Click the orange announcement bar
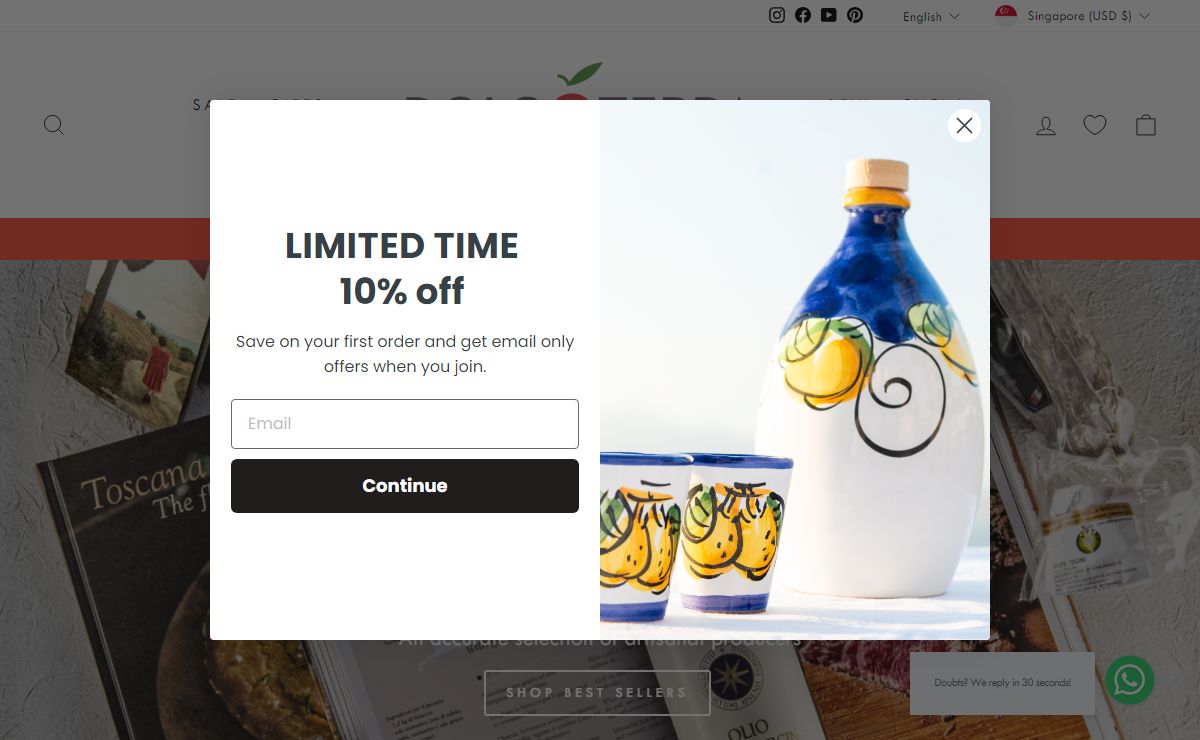This screenshot has width=1200, height=740. [x=104, y=239]
